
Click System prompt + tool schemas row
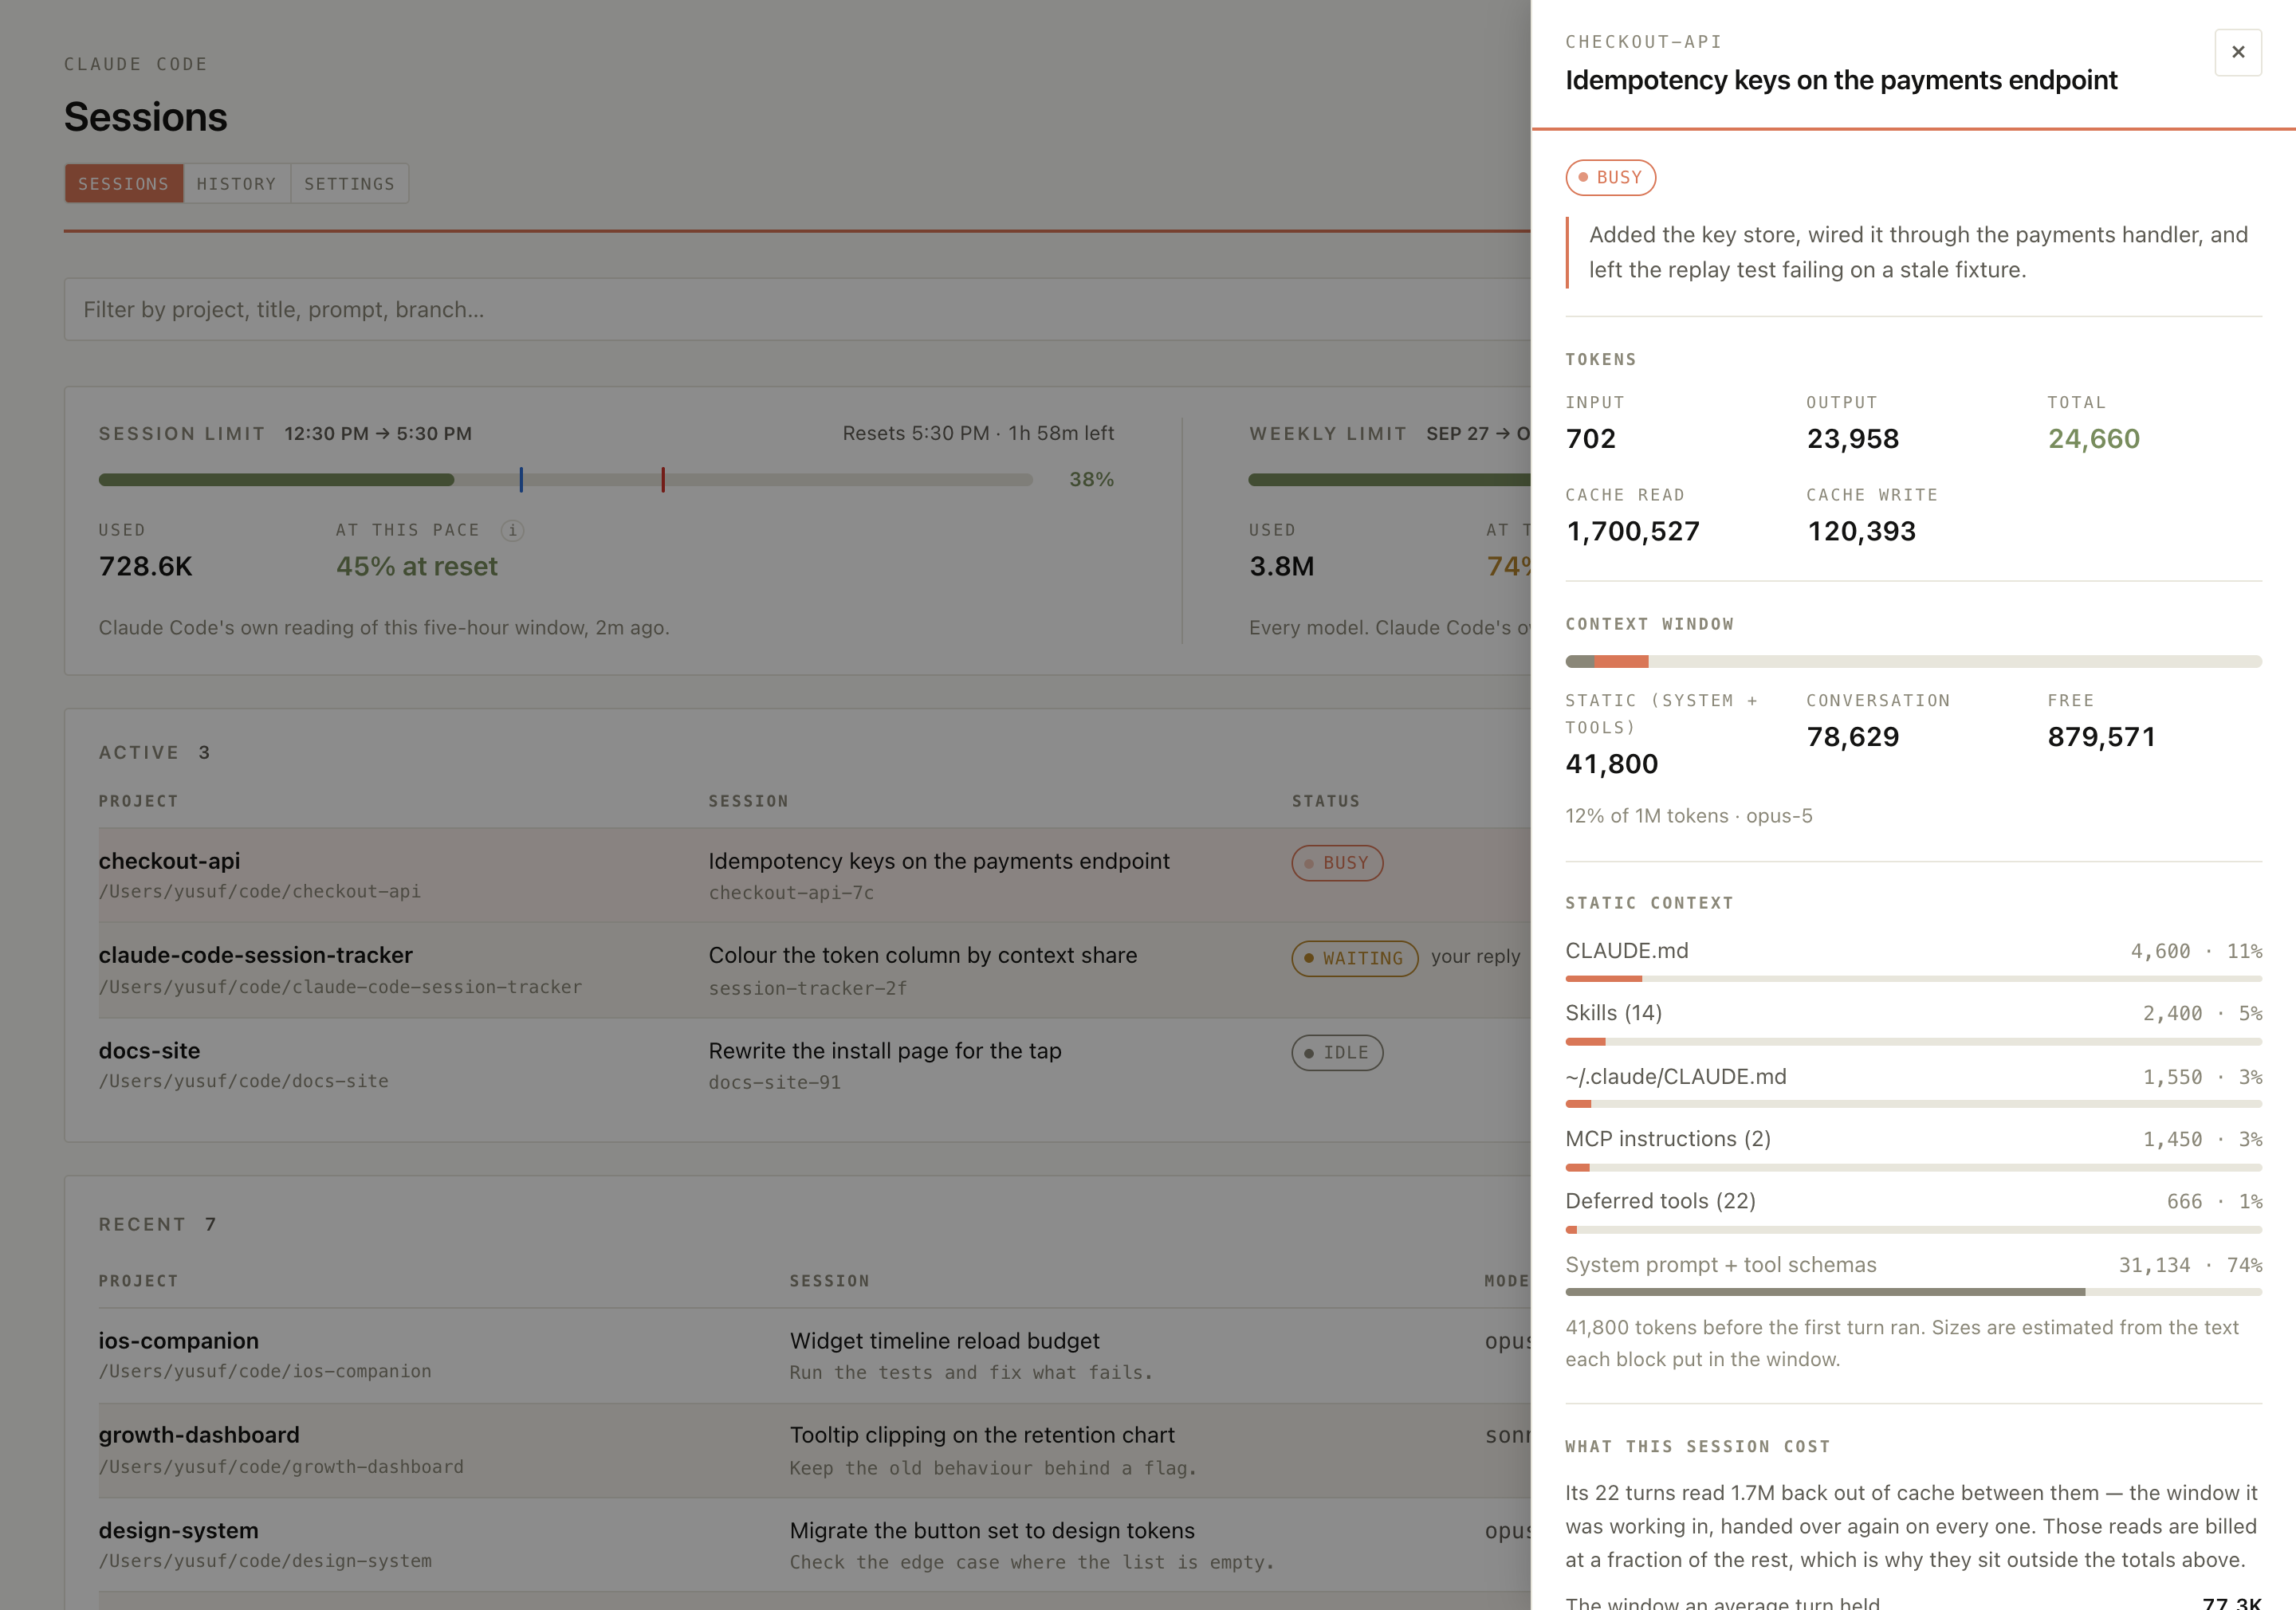pos(1913,1273)
